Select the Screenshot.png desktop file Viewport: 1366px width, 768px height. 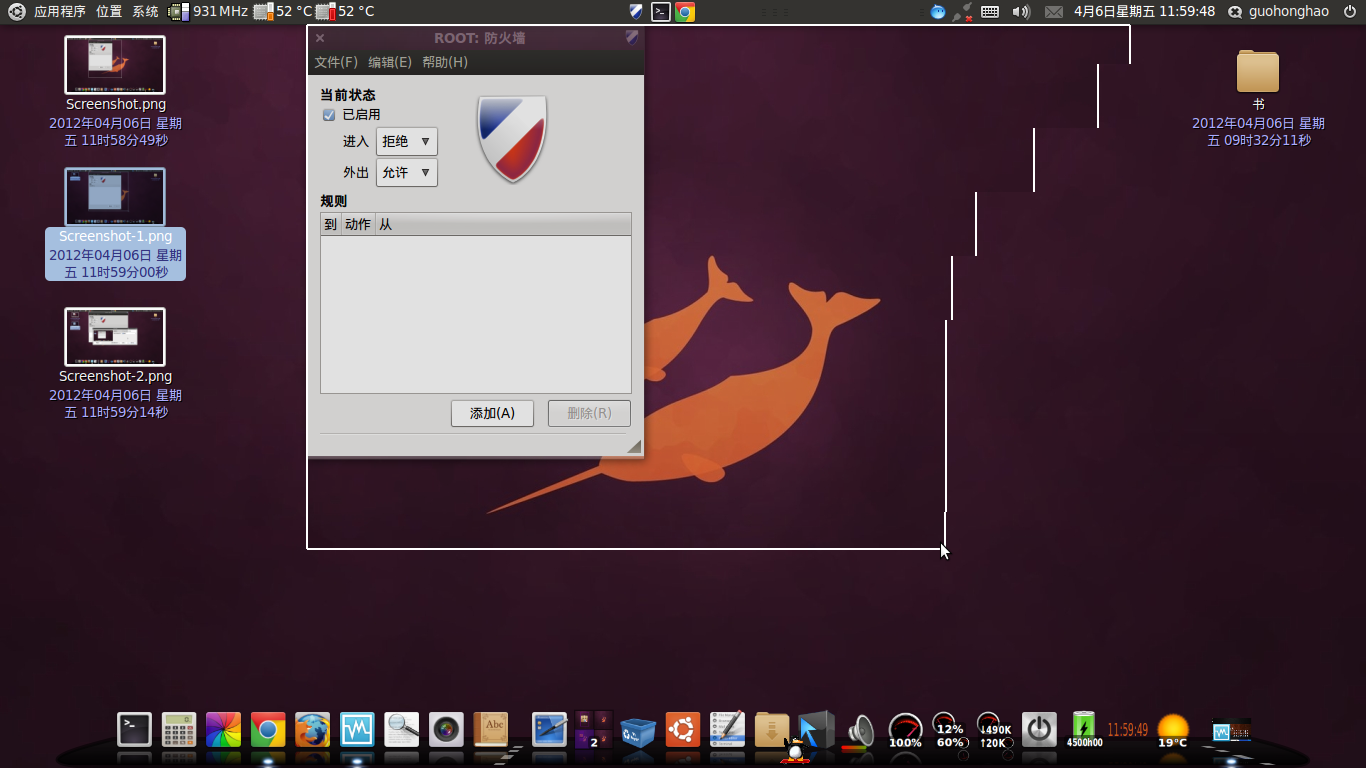point(115,93)
